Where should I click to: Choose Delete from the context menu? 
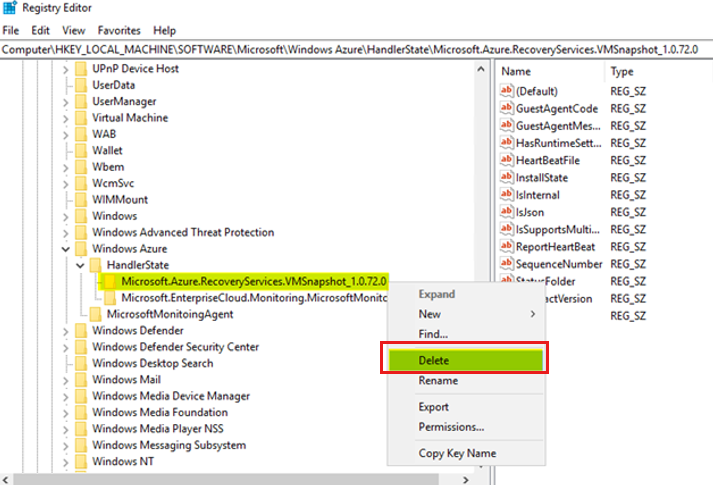coord(466,360)
